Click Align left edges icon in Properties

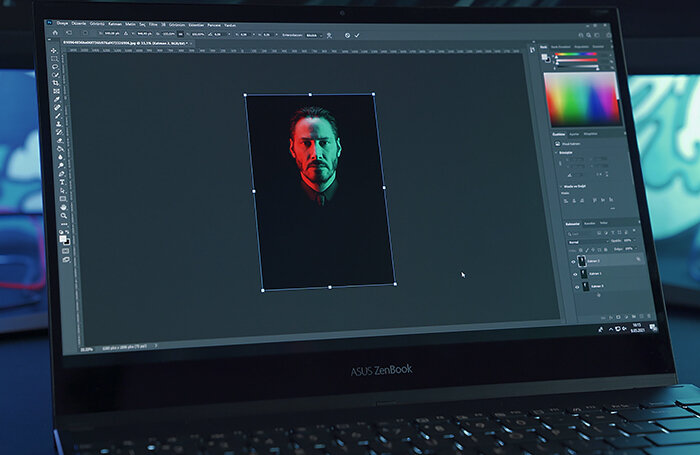[x=566, y=201]
